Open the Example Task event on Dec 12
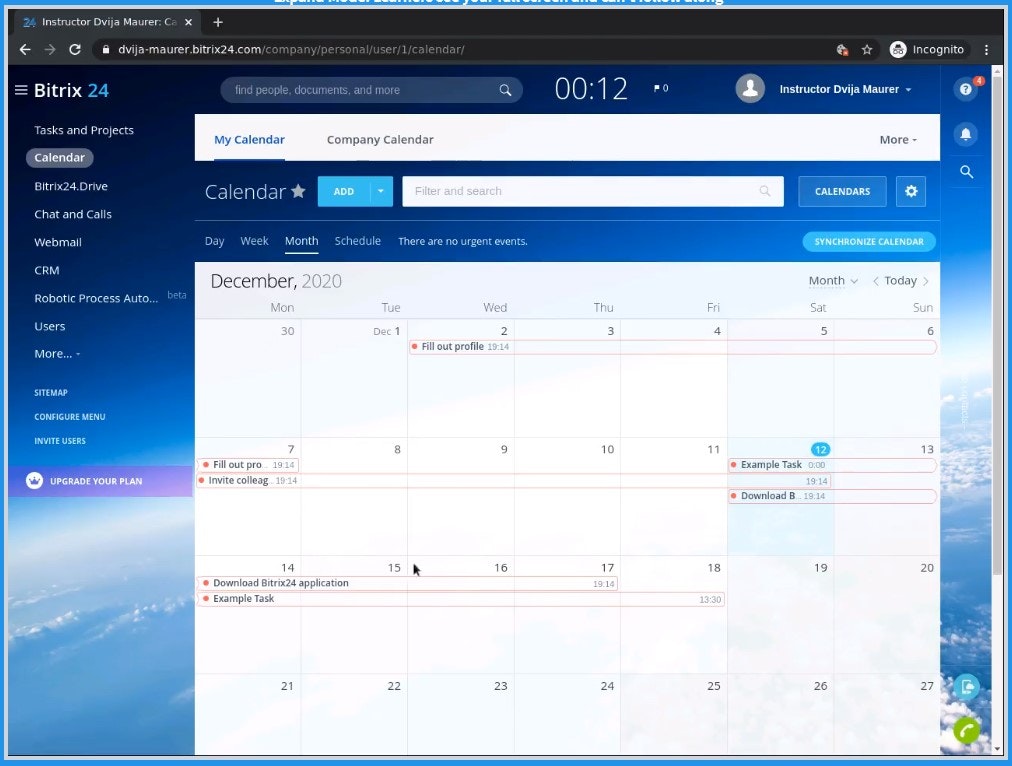 (832, 465)
